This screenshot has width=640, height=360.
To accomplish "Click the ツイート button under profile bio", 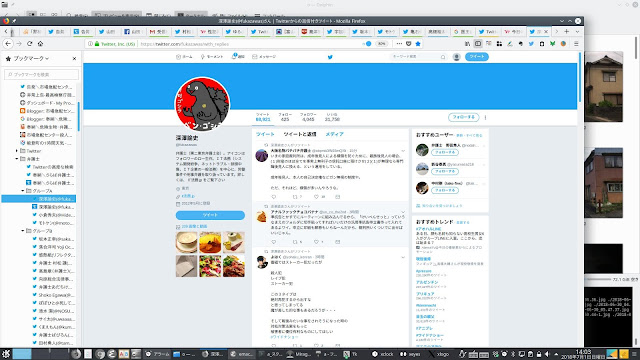I will [210, 215].
